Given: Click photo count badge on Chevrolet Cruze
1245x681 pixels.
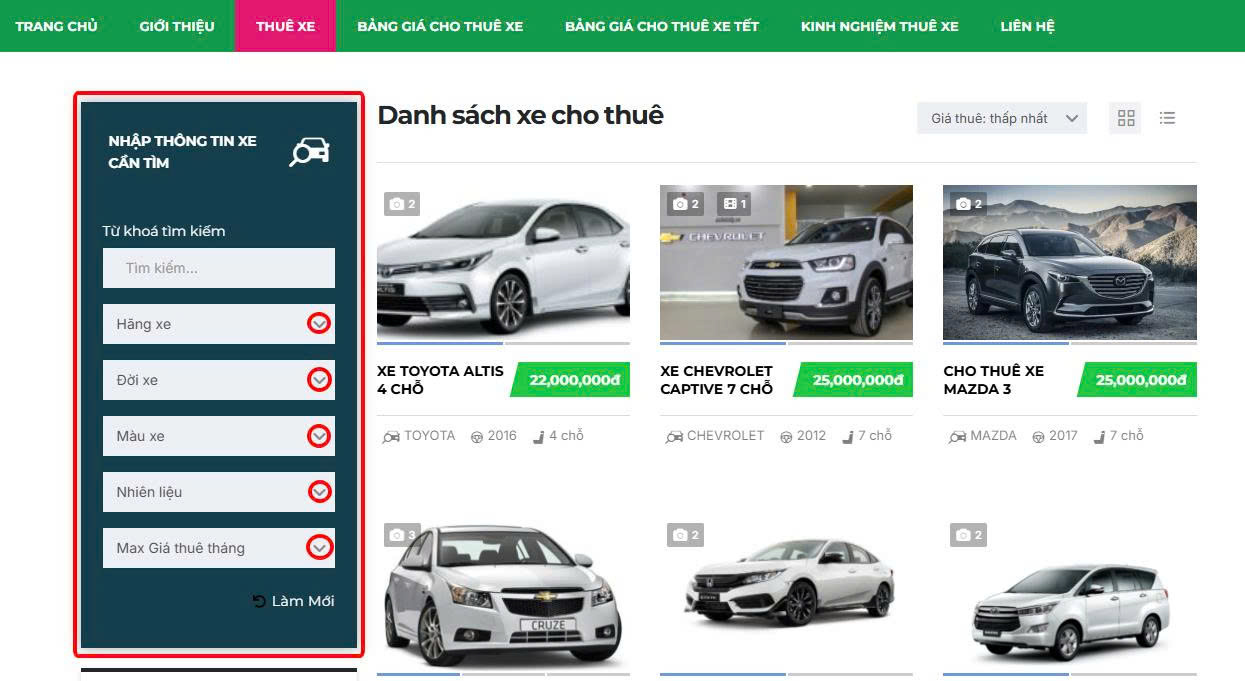Looking at the screenshot, I should click(401, 535).
